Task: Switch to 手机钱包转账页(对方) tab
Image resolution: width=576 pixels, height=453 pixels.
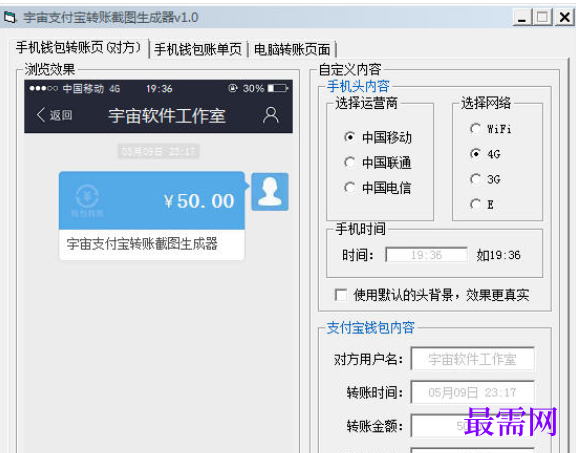Action: [x=79, y=48]
